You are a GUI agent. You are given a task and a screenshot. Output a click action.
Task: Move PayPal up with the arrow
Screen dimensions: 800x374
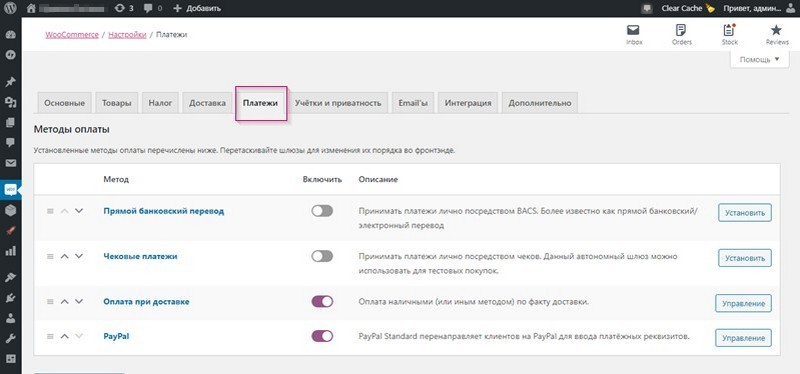64,336
